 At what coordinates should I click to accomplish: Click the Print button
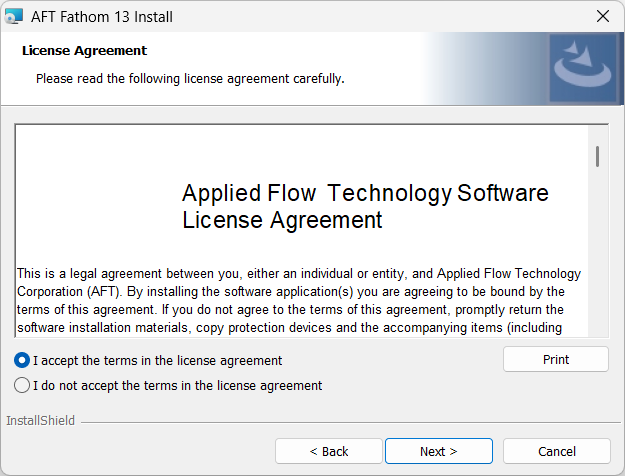556,359
